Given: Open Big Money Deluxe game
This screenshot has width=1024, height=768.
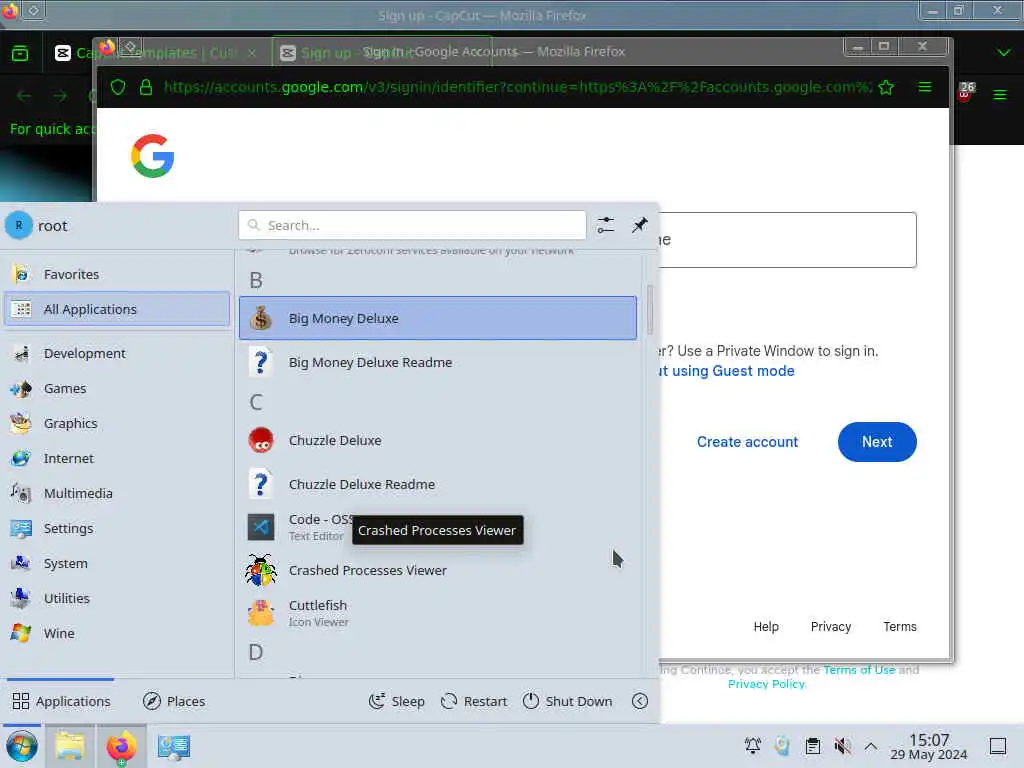Looking at the screenshot, I should (x=438, y=318).
